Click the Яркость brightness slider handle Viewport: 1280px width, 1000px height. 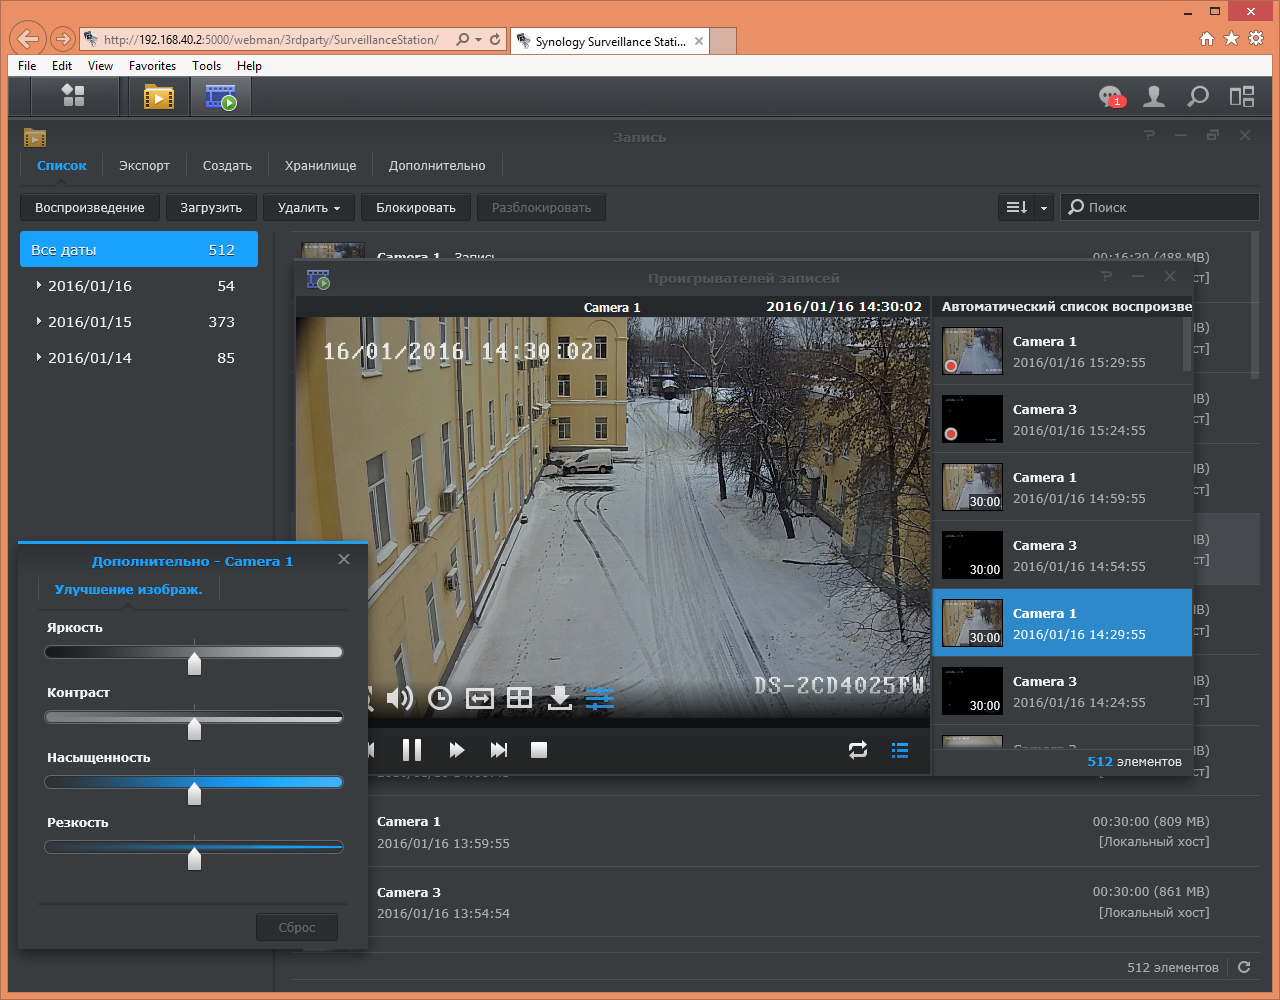click(x=195, y=664)
